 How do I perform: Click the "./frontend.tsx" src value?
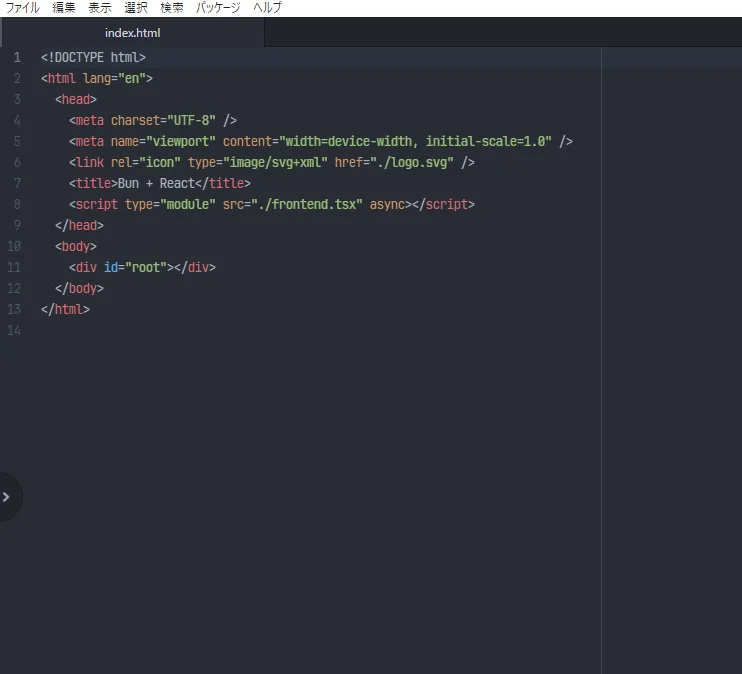point(307,204)
